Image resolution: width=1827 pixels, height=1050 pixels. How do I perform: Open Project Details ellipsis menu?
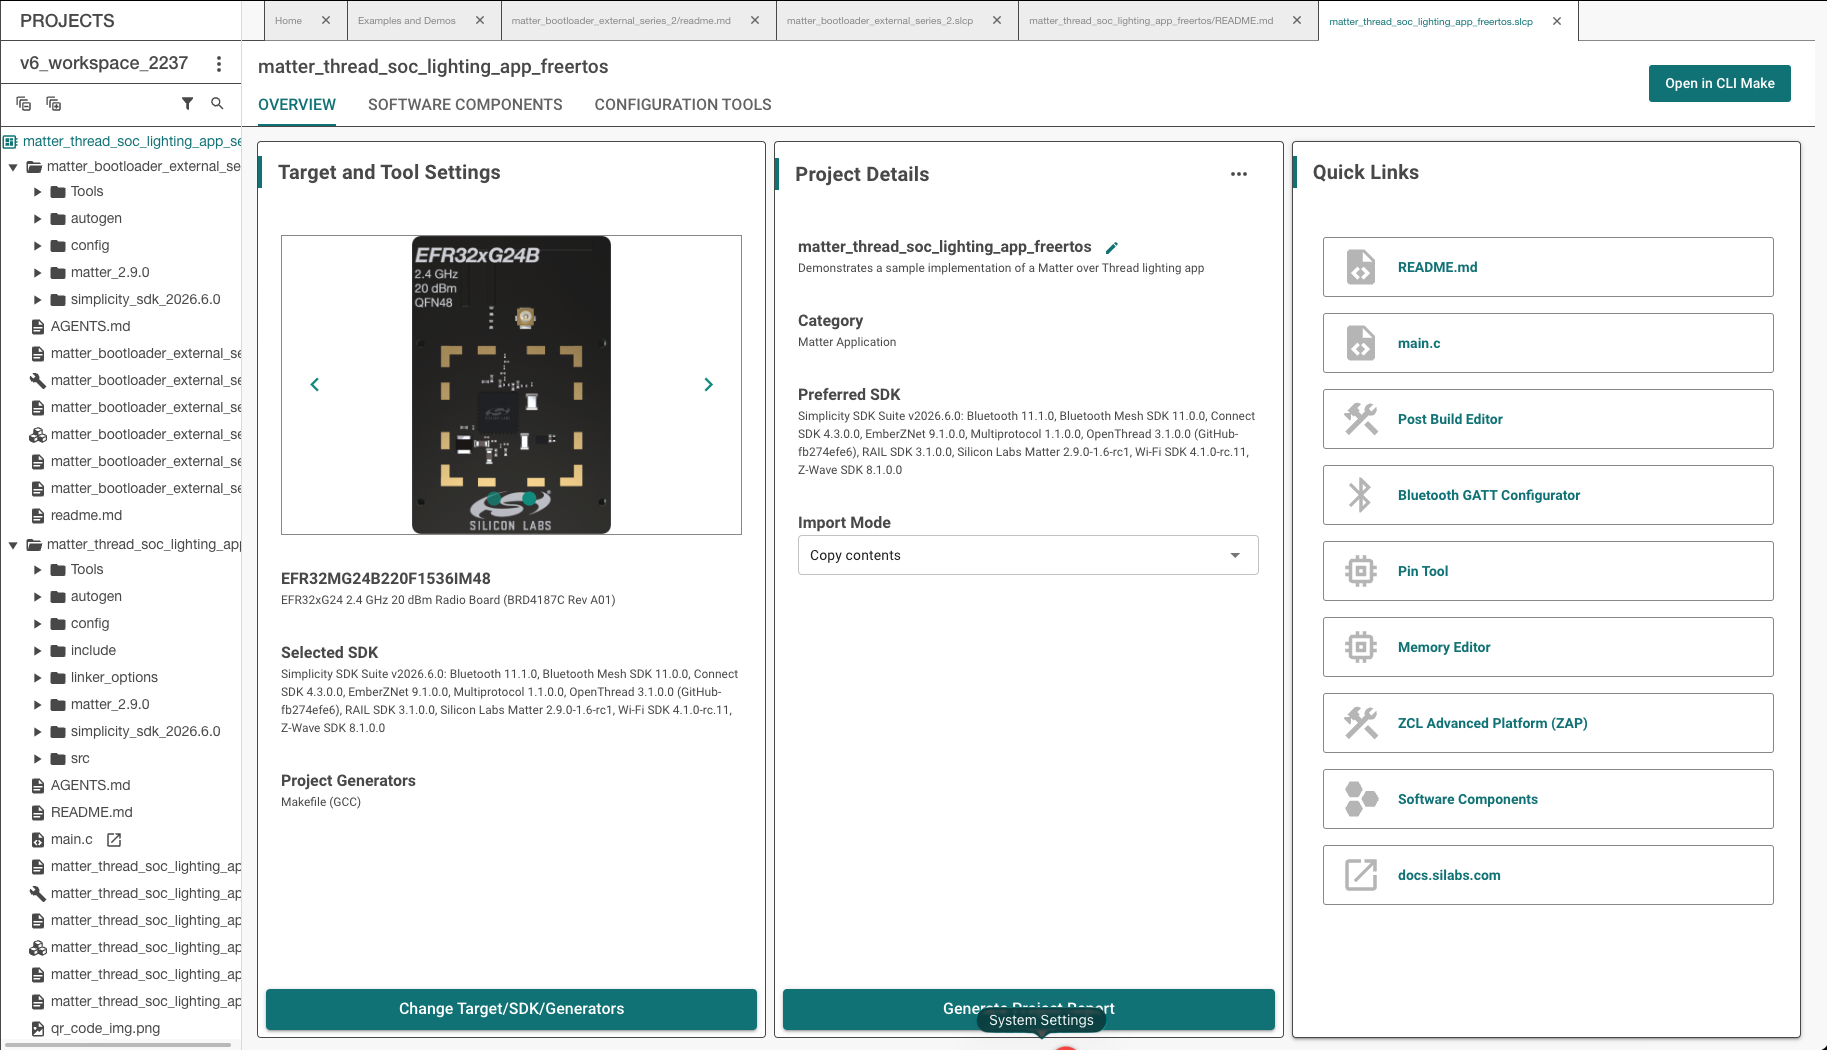[x=1239, y=174]
